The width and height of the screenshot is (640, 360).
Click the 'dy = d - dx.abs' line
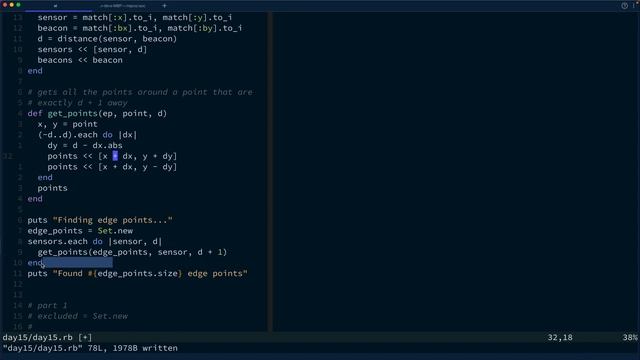[85, 145]
